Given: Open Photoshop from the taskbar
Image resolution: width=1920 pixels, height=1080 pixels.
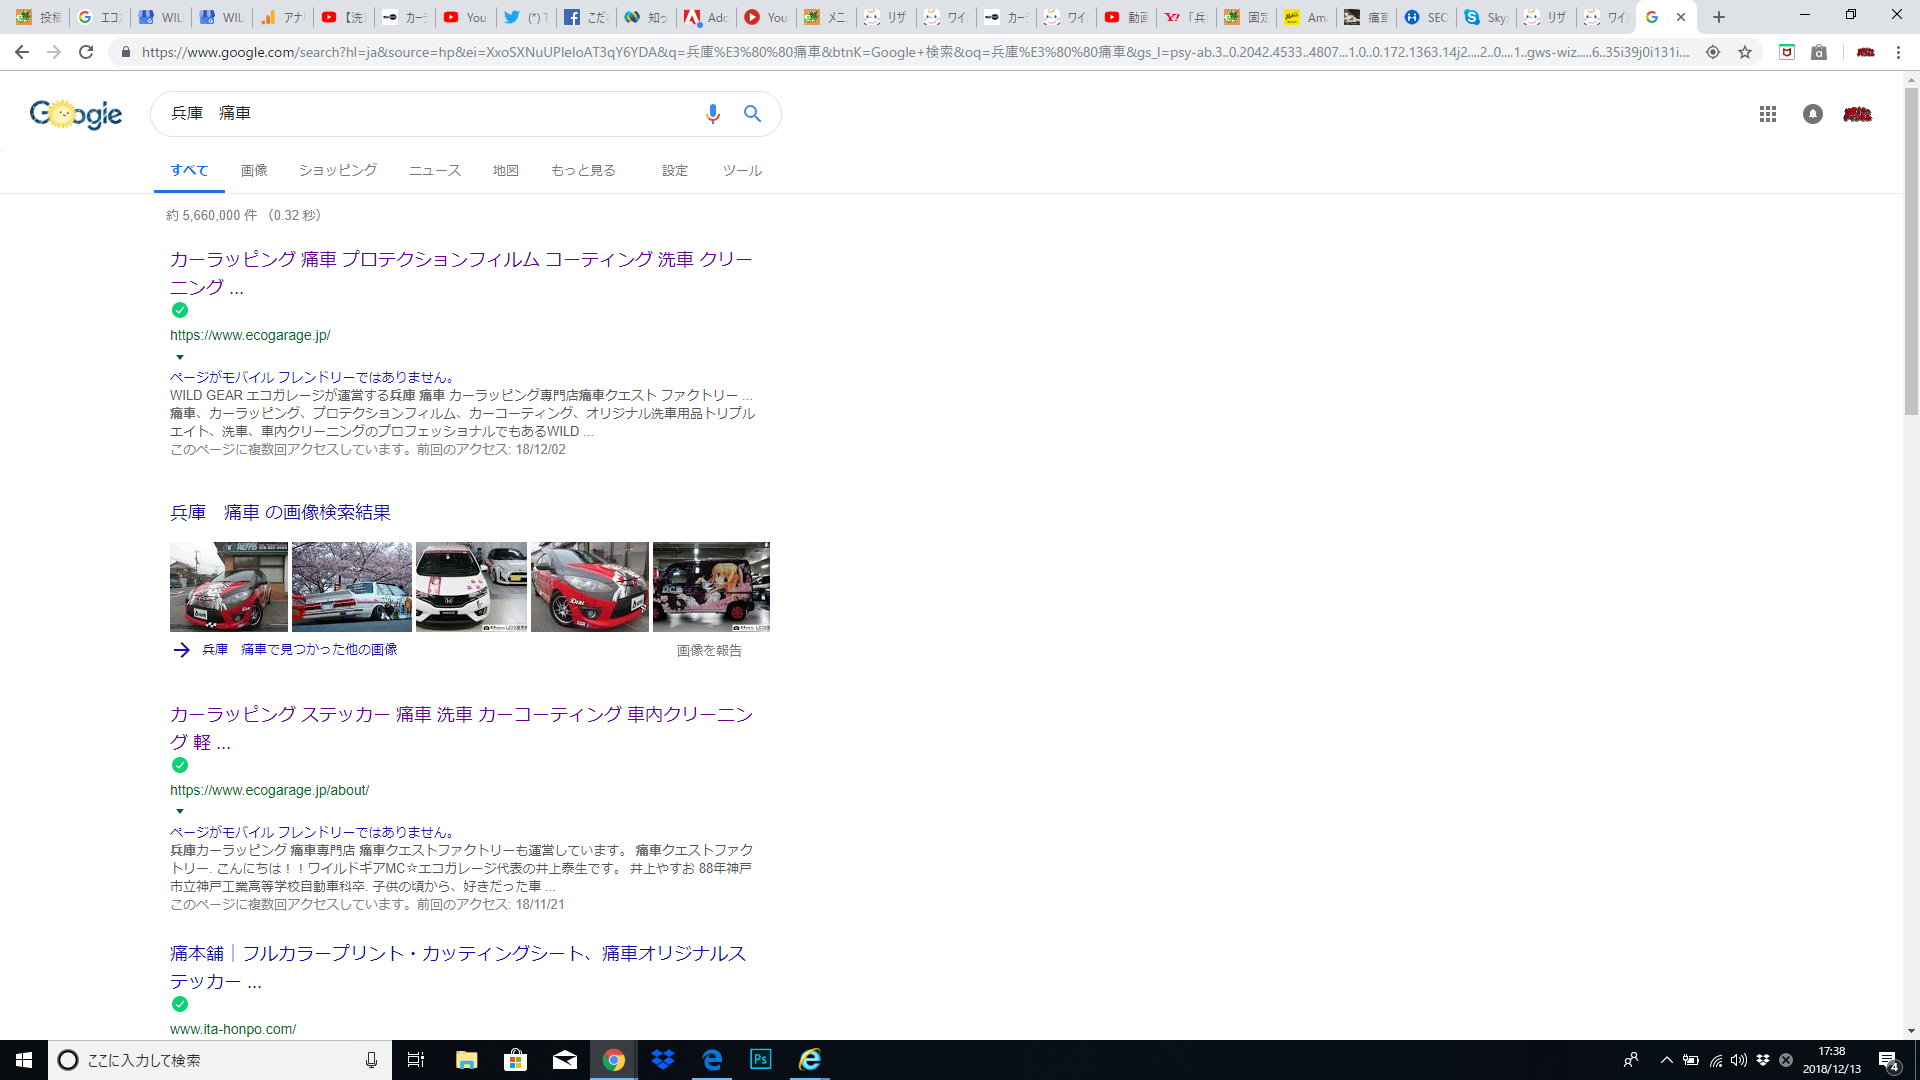Looking at the screenshot, I should click(x=761, y=1060).
